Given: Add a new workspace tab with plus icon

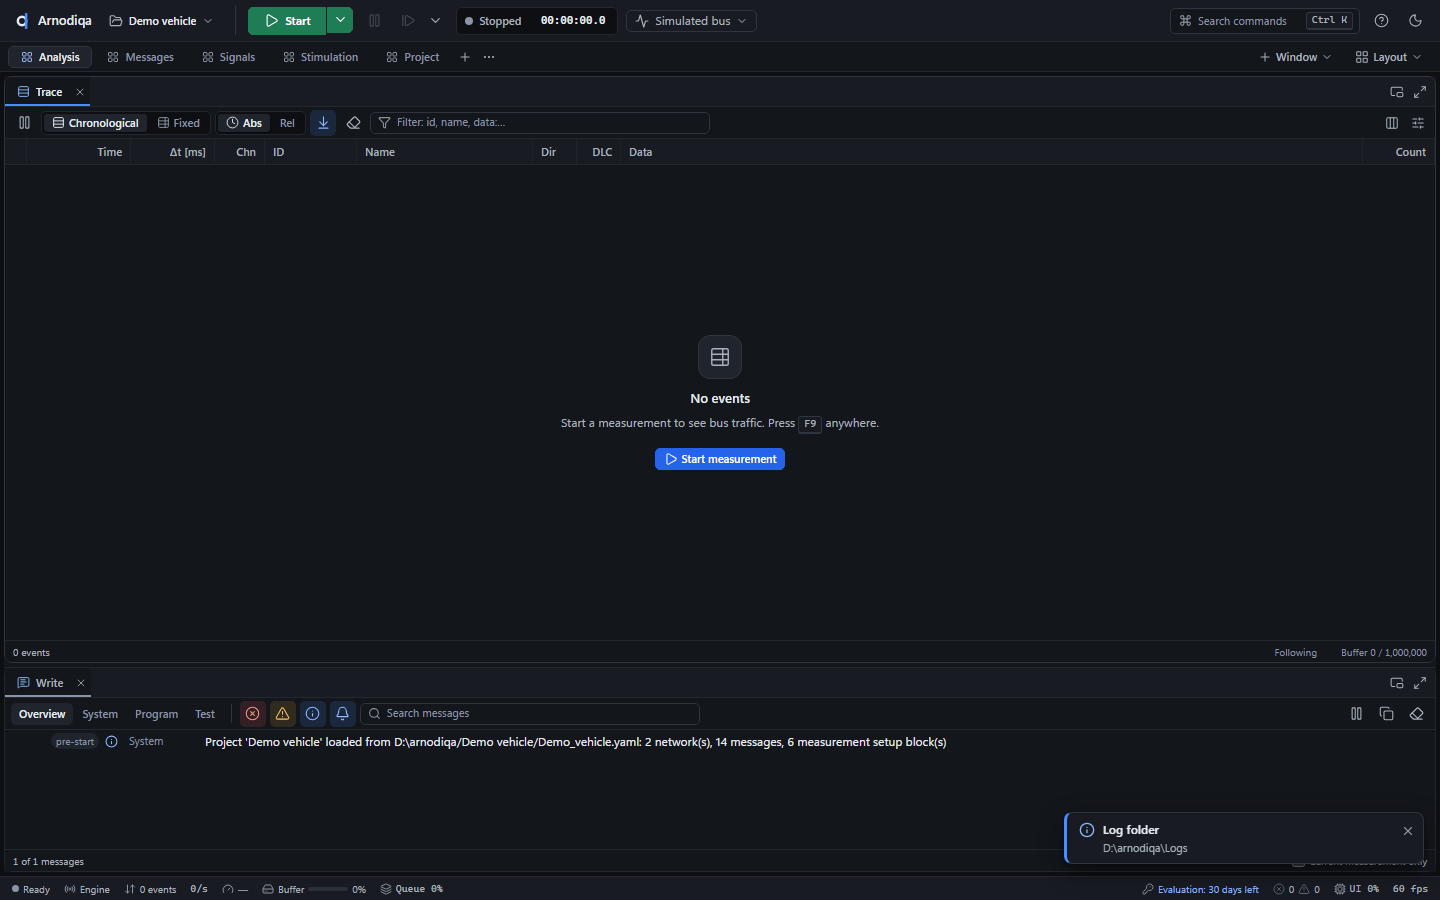Looking at the screenshot, I should click(465, 57).
